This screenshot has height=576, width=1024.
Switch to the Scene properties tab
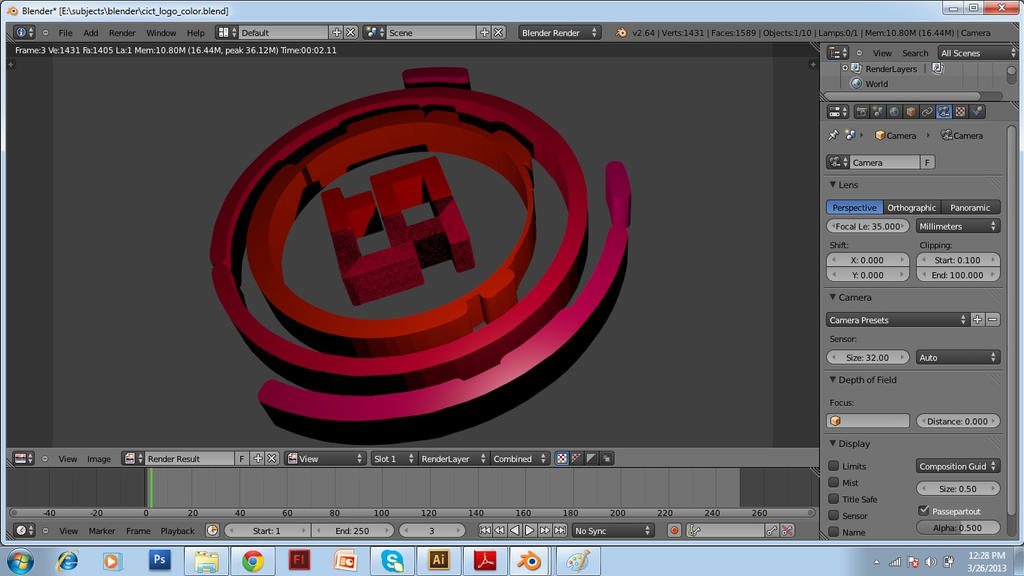(x=878, y=112)
